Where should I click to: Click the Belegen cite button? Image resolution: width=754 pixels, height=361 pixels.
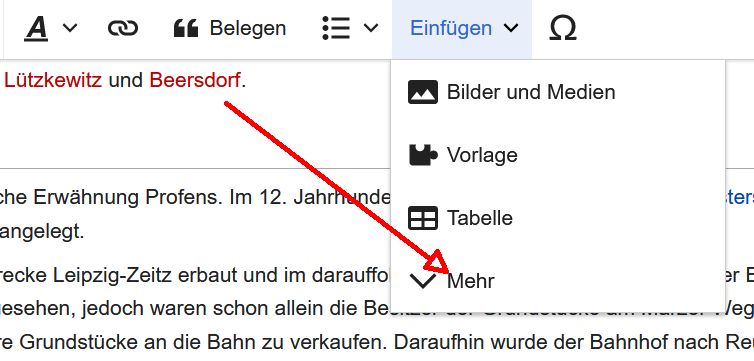tap(230, 28)
